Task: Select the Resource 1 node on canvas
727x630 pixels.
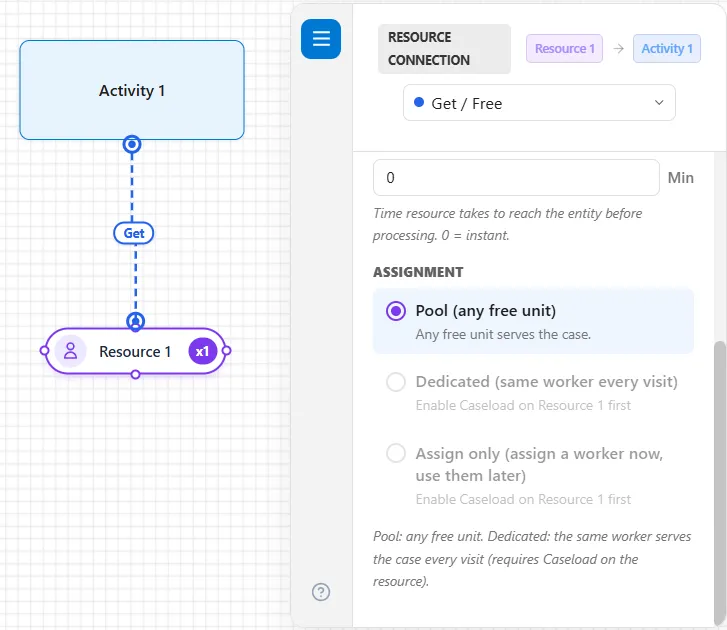Action: [x=135, y=351]
